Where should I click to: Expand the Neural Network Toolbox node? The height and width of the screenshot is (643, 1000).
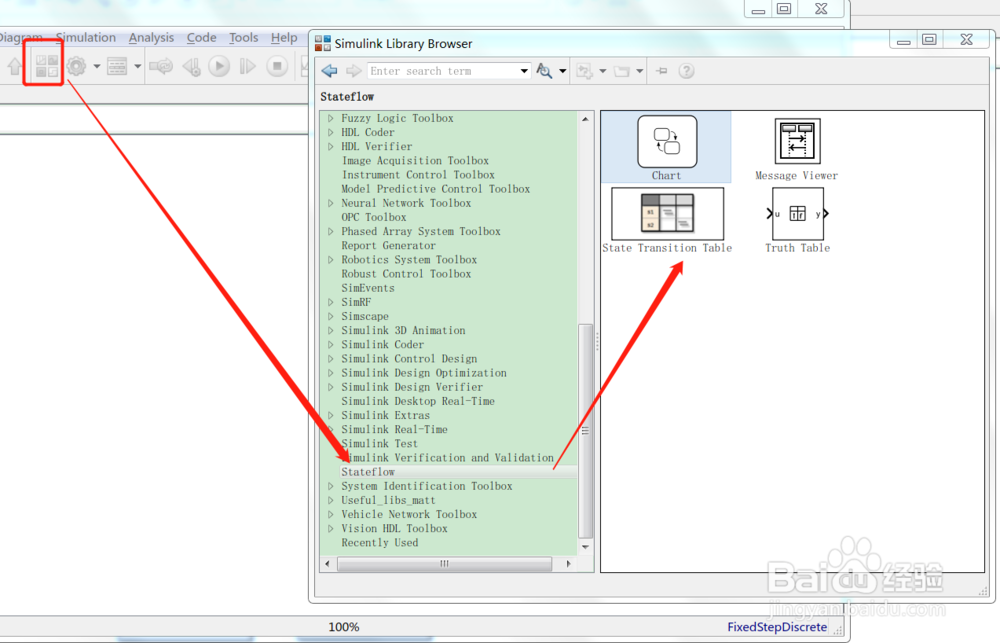(330, 203)
